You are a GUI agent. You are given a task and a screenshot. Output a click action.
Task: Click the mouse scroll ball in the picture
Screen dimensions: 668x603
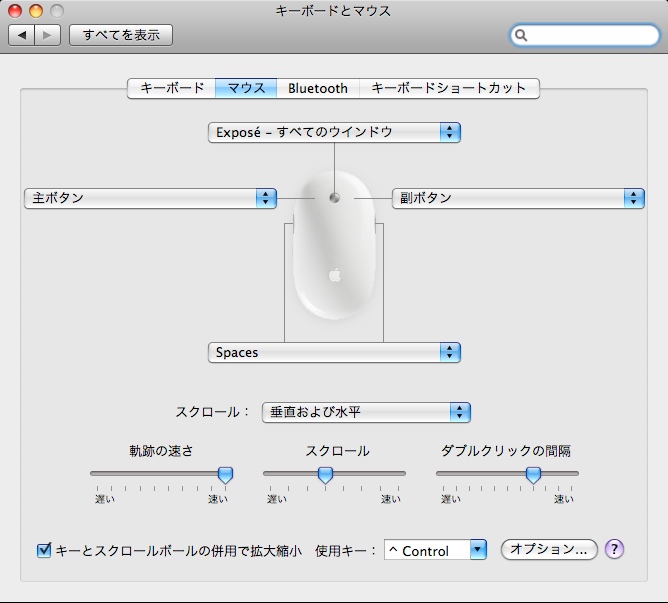(334, 198)
